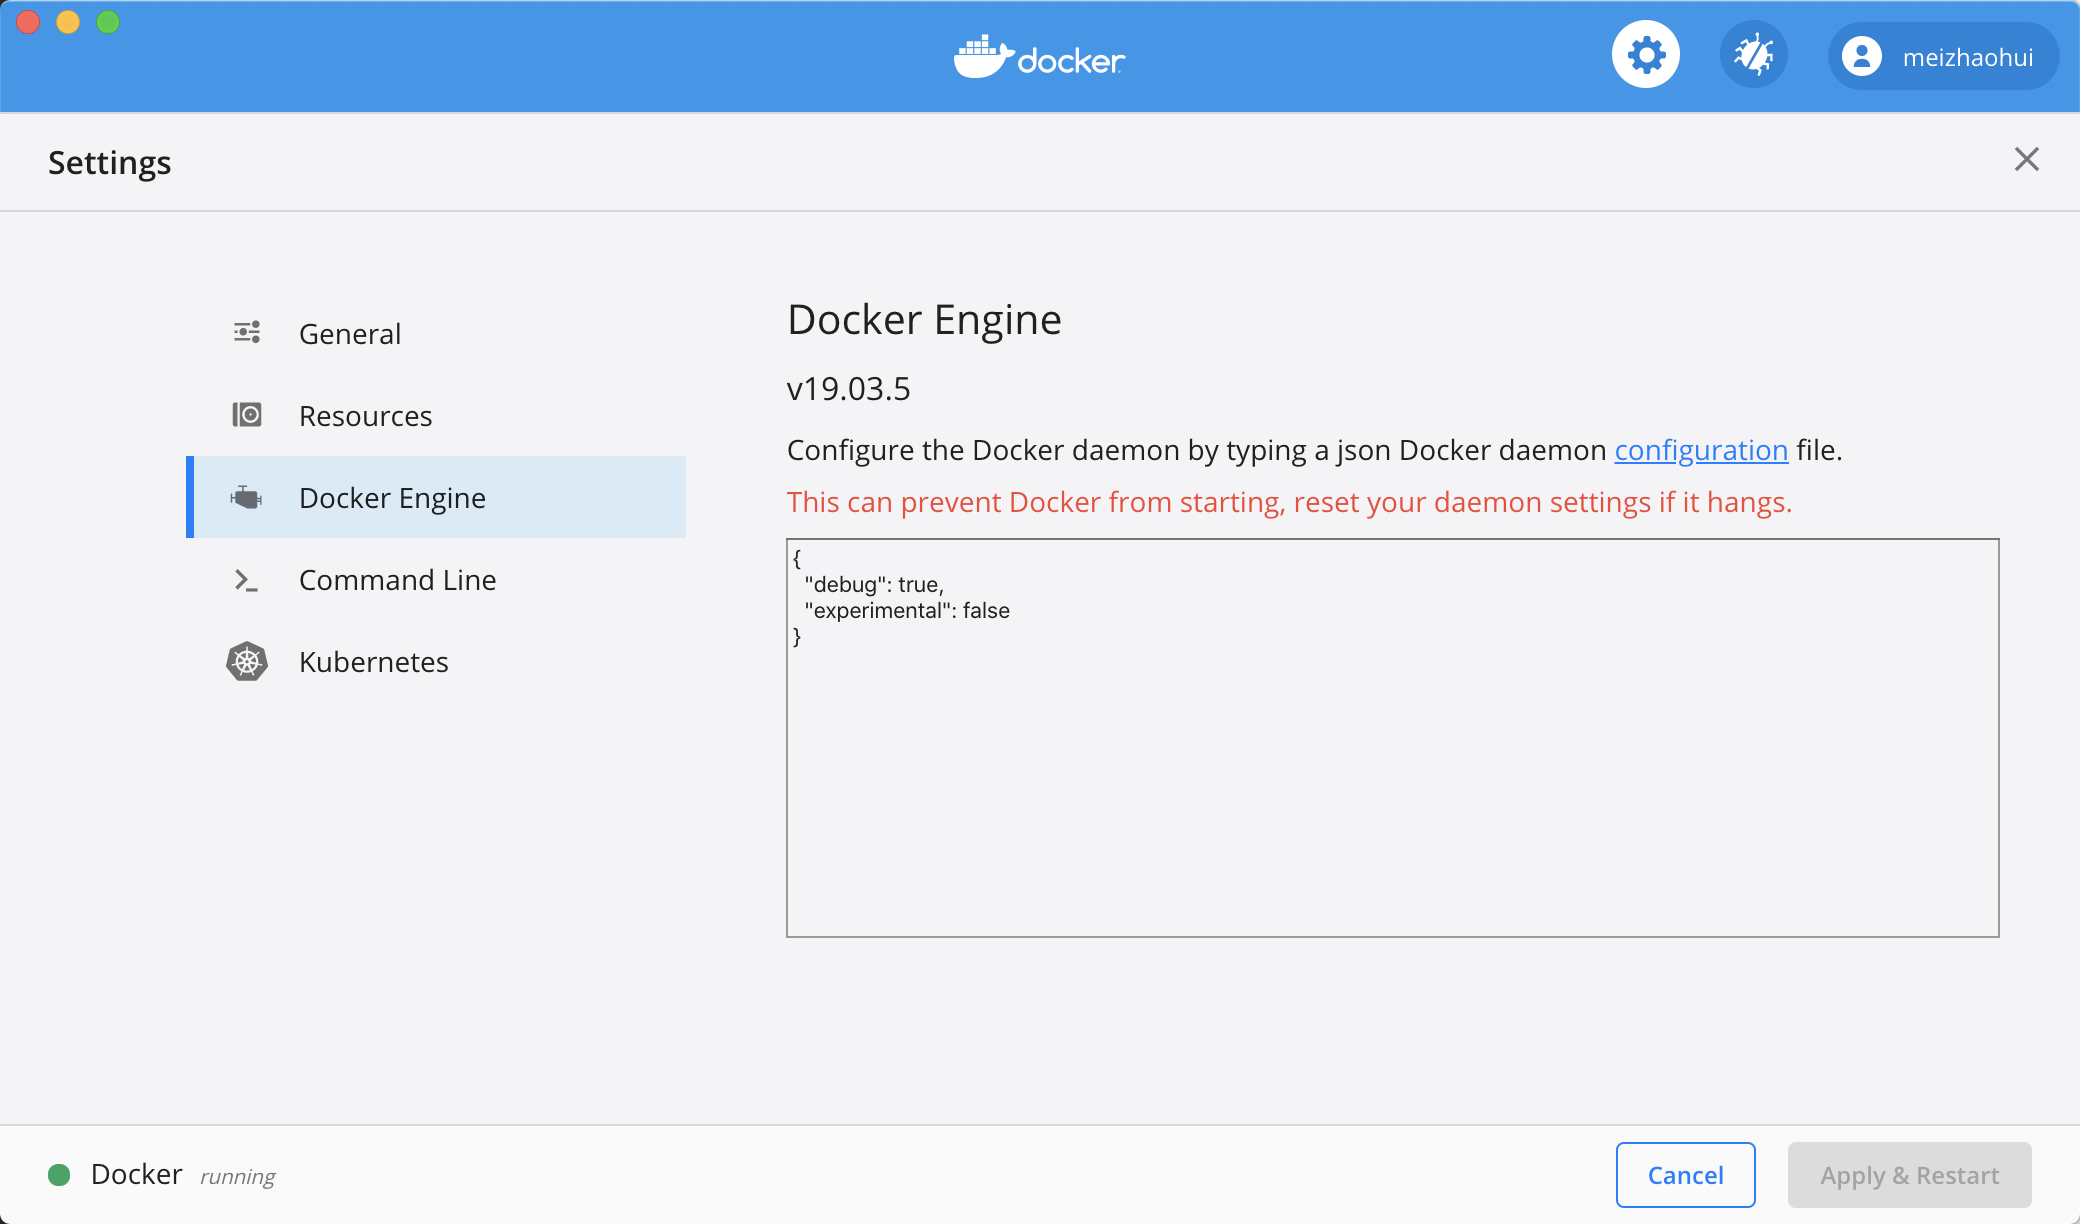Image resolution: width=2080 pixels, height=1224 pixels.
Task: Click the macOS green zoom button
Action: coord(108,21)
